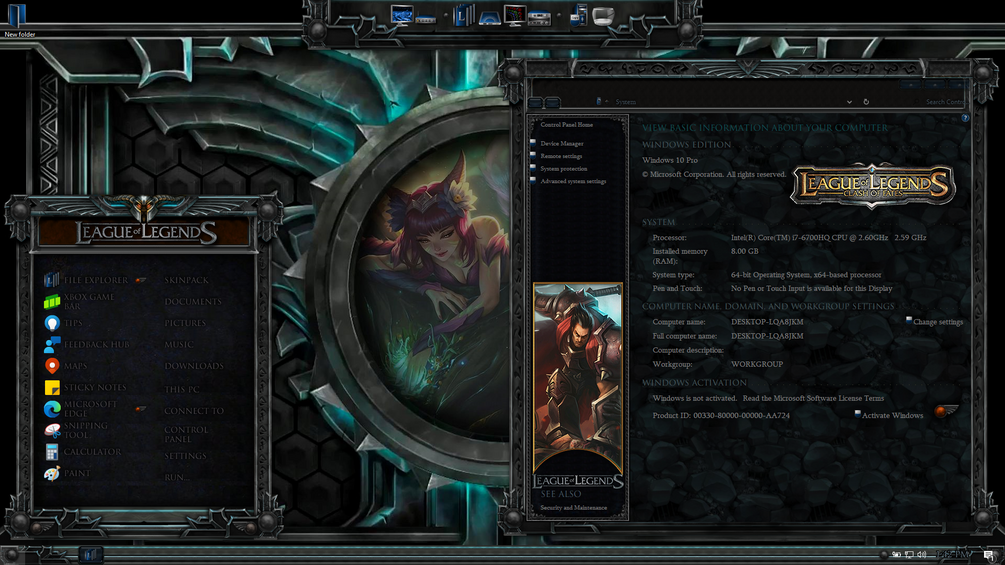
Task: Expand File Explorer jump list arrow
Action: click(x=140, y=280)
